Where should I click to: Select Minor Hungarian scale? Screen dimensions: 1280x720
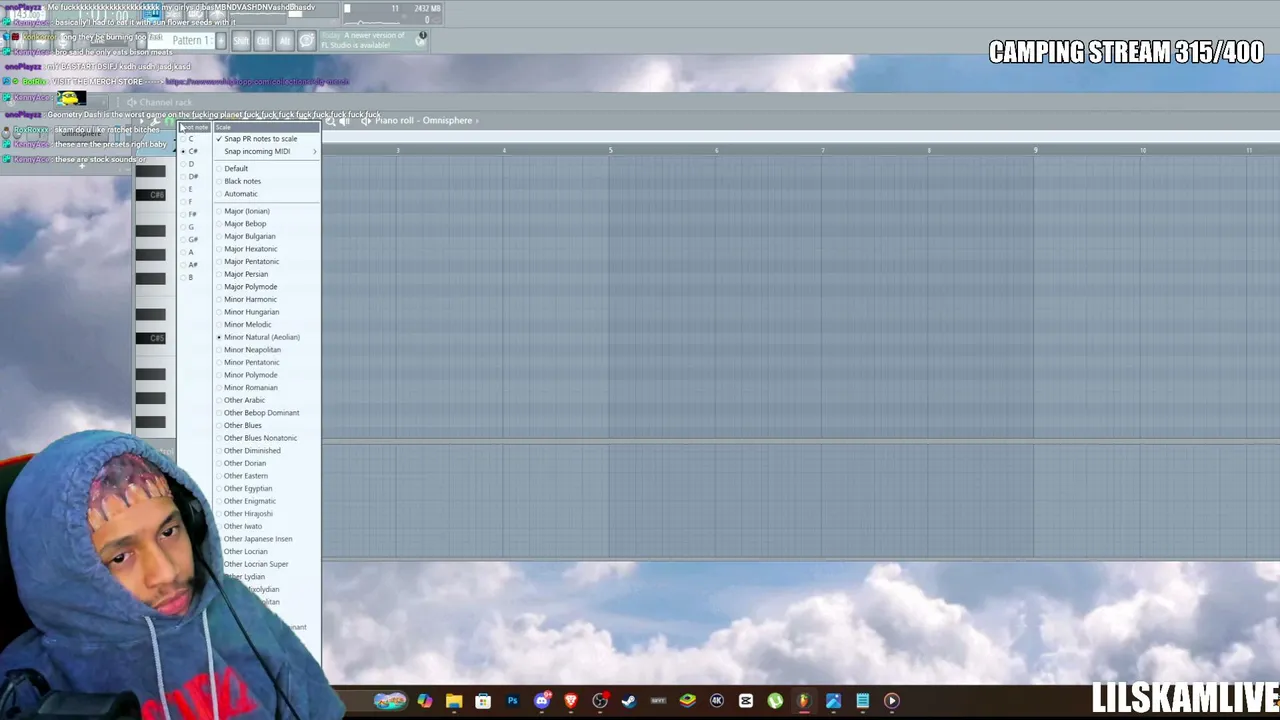[267, 312]
